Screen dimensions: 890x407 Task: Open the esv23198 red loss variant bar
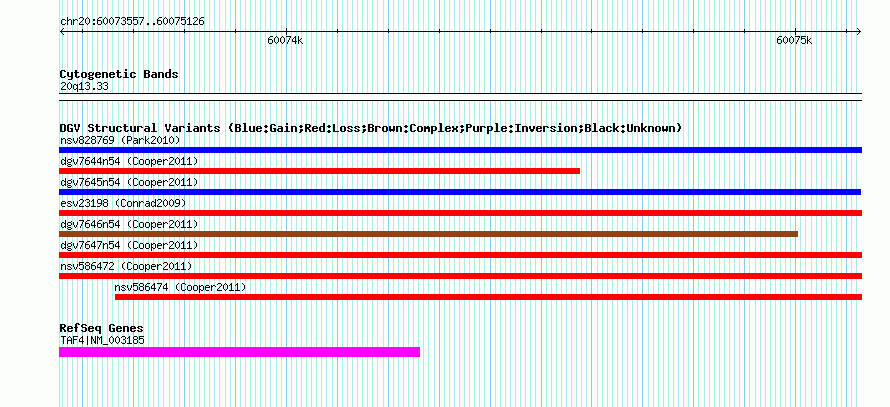(460, 213)
